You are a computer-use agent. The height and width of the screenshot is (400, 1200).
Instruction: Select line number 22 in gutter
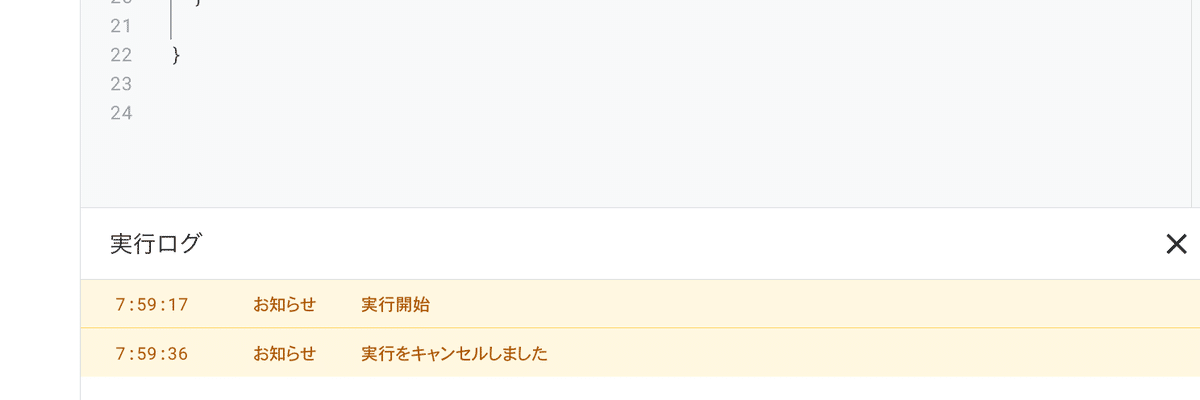click(x=121, y=55)
